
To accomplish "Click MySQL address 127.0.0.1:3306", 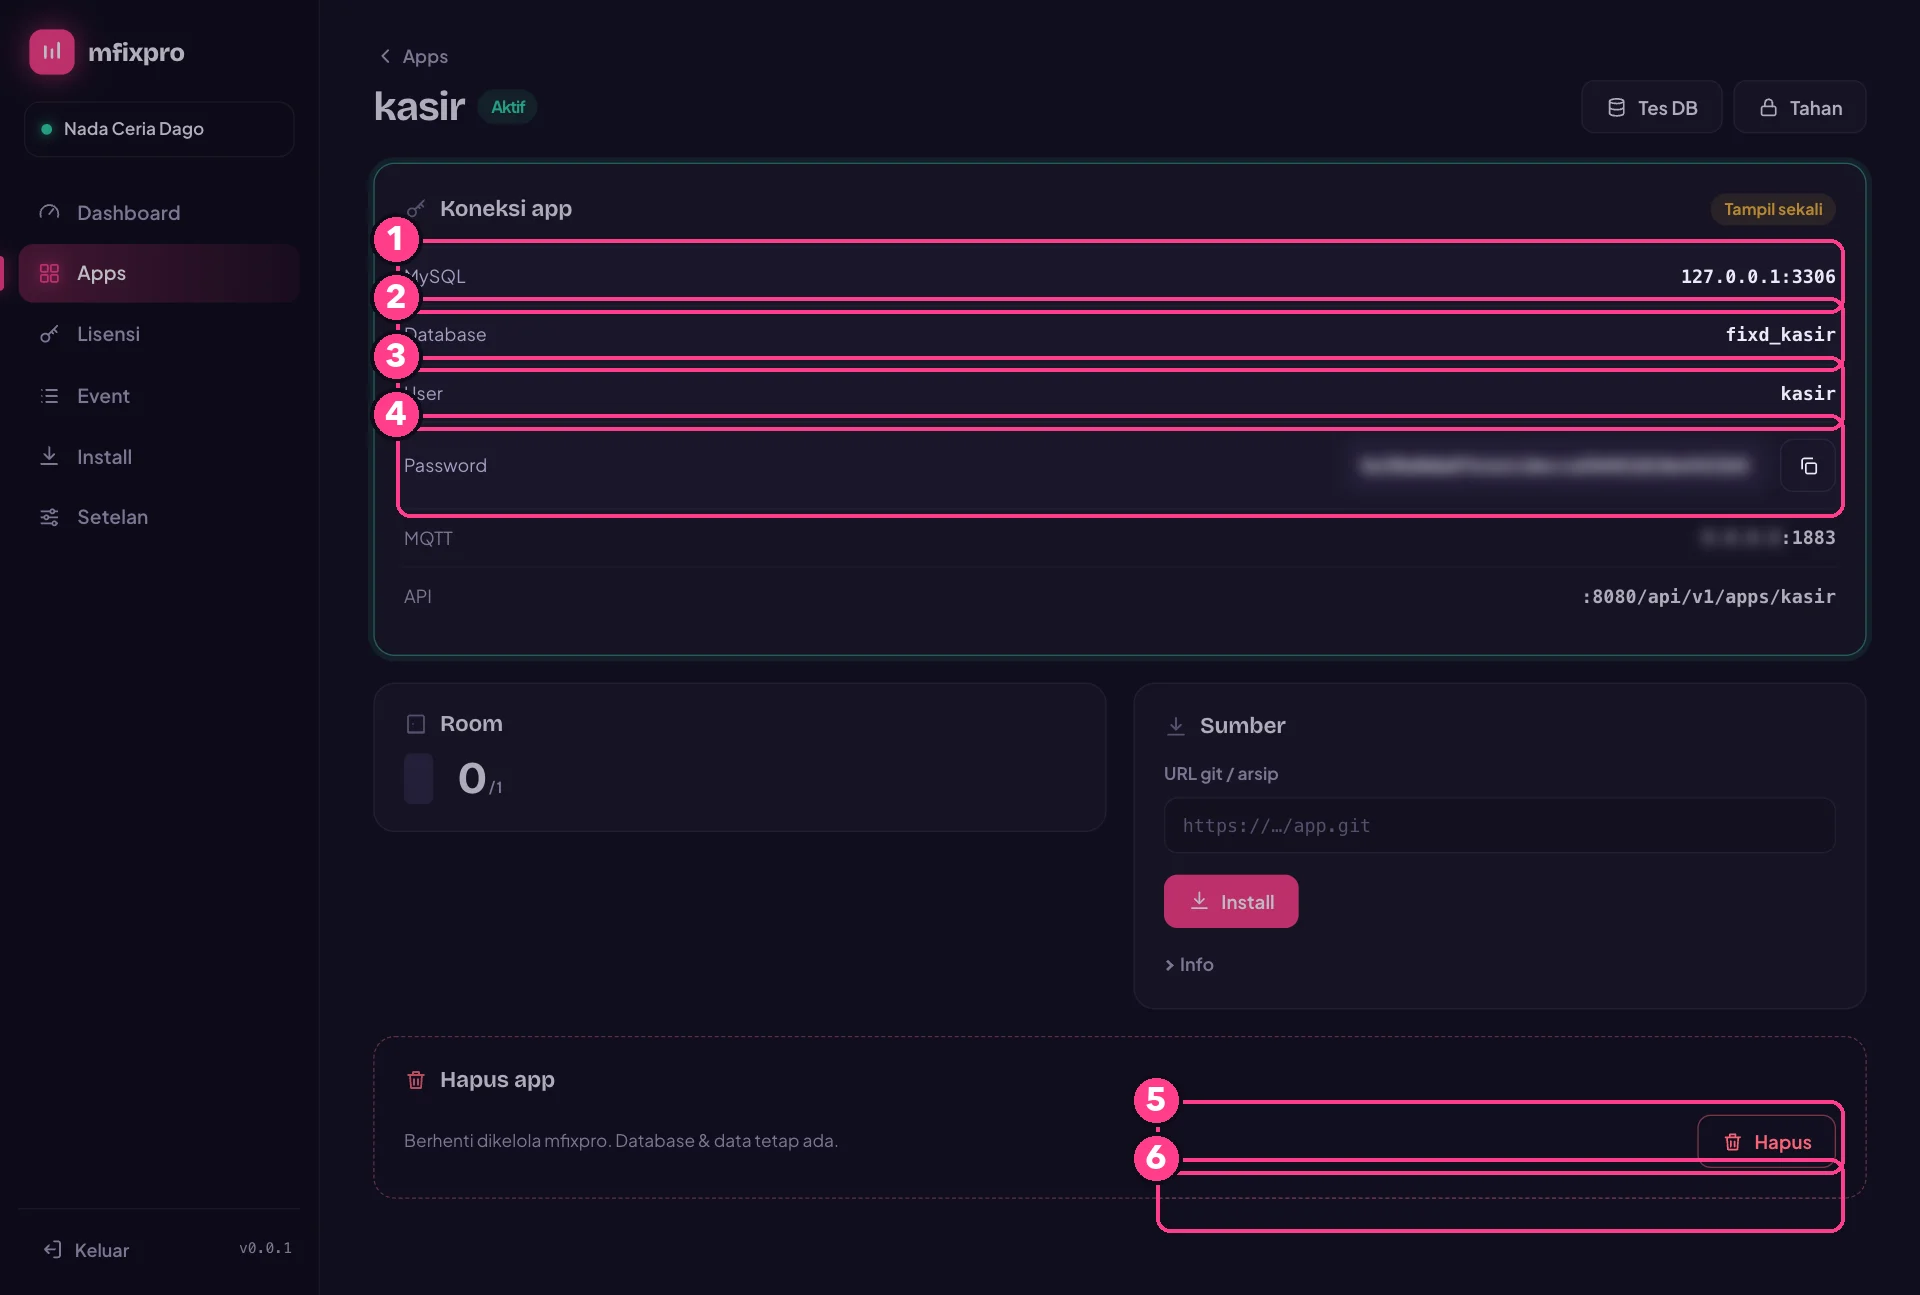I will pyautogui.click(x=1757, y=276).
